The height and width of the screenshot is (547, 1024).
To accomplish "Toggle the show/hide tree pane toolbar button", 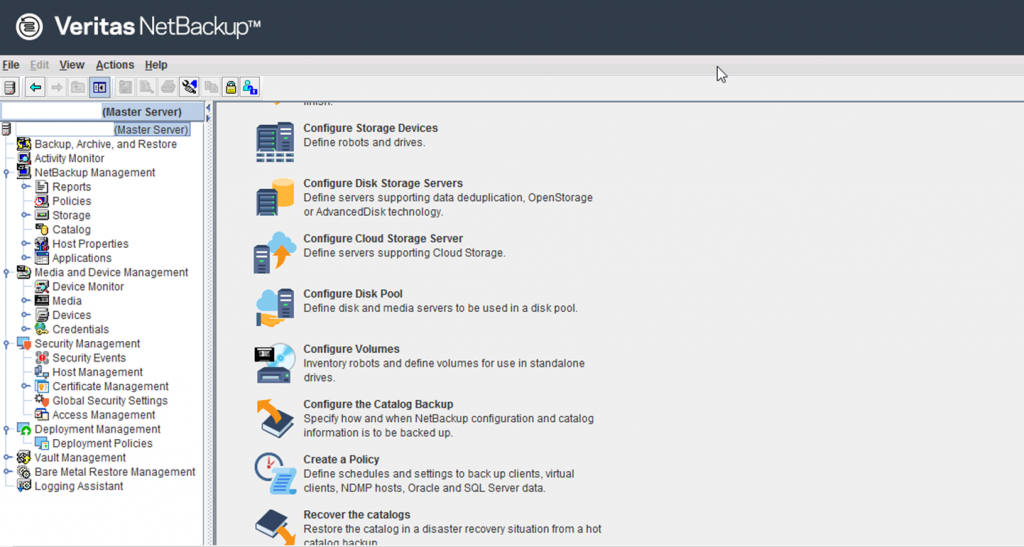I will click(x=99, y=87).
